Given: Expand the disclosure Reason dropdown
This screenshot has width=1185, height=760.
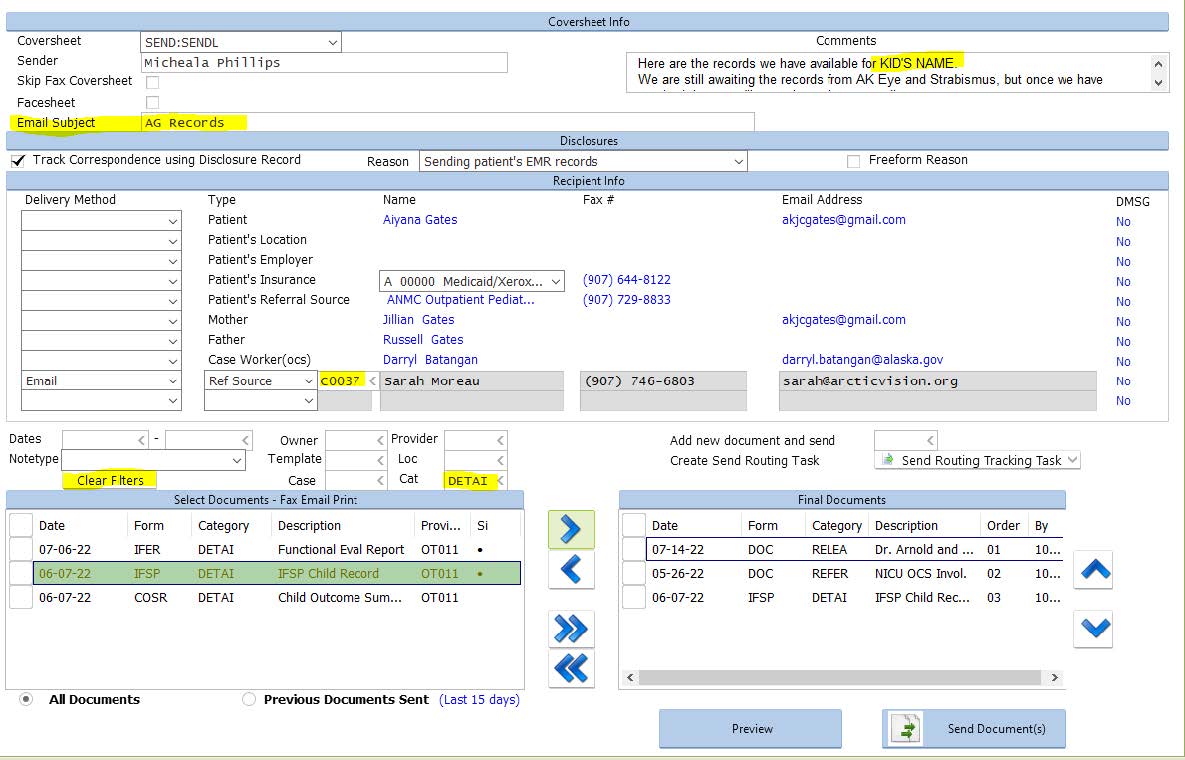Looking at the screenshot, I should [x=738, y=162].
